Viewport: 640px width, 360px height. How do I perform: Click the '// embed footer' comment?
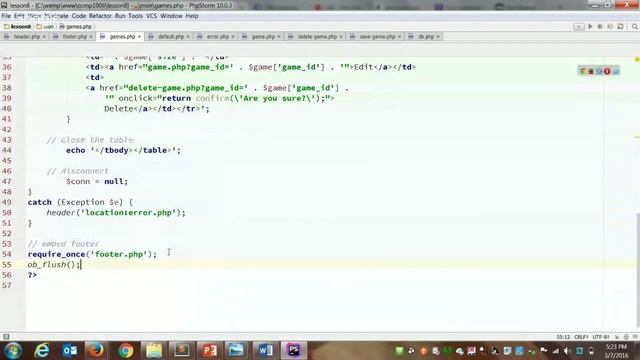pos(63,244)
